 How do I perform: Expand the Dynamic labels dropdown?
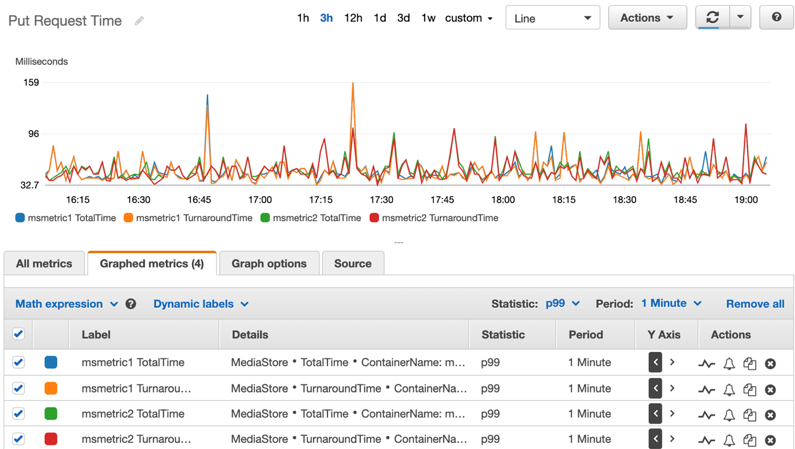201,304
